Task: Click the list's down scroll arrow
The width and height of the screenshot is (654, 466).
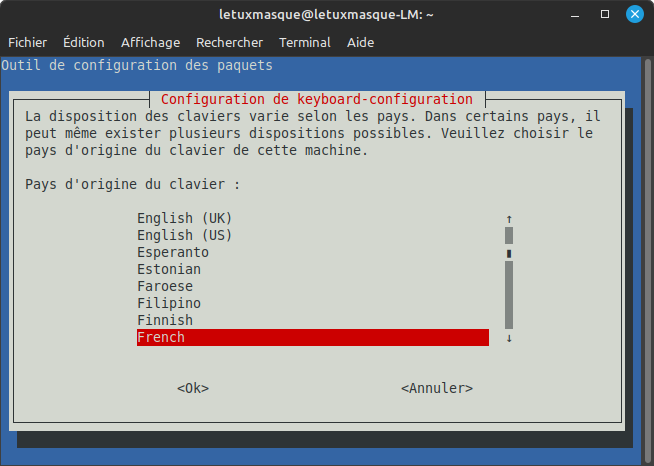Action: [x=509, y=338]
